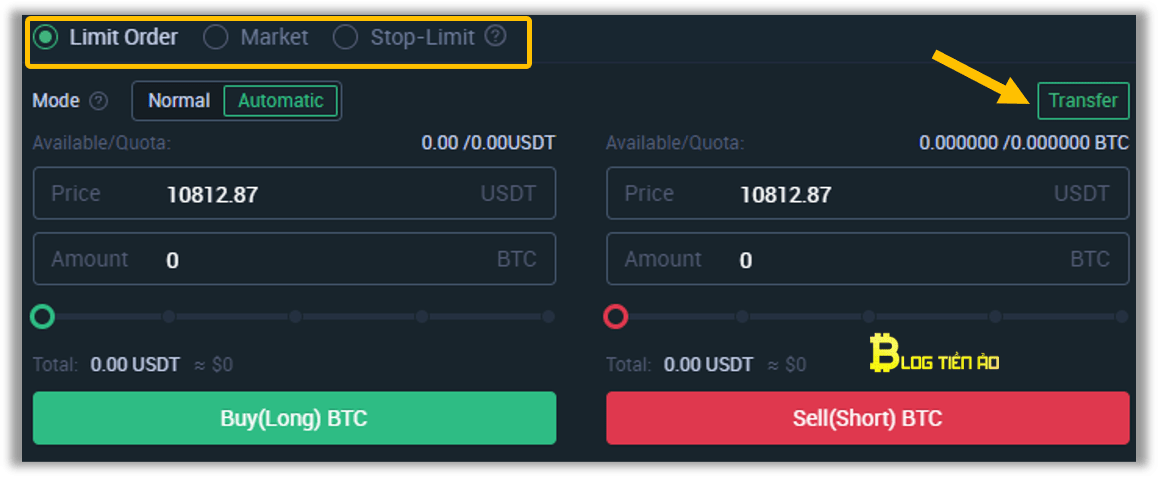Switch Mode to Automatic

(x=281, y=100)
